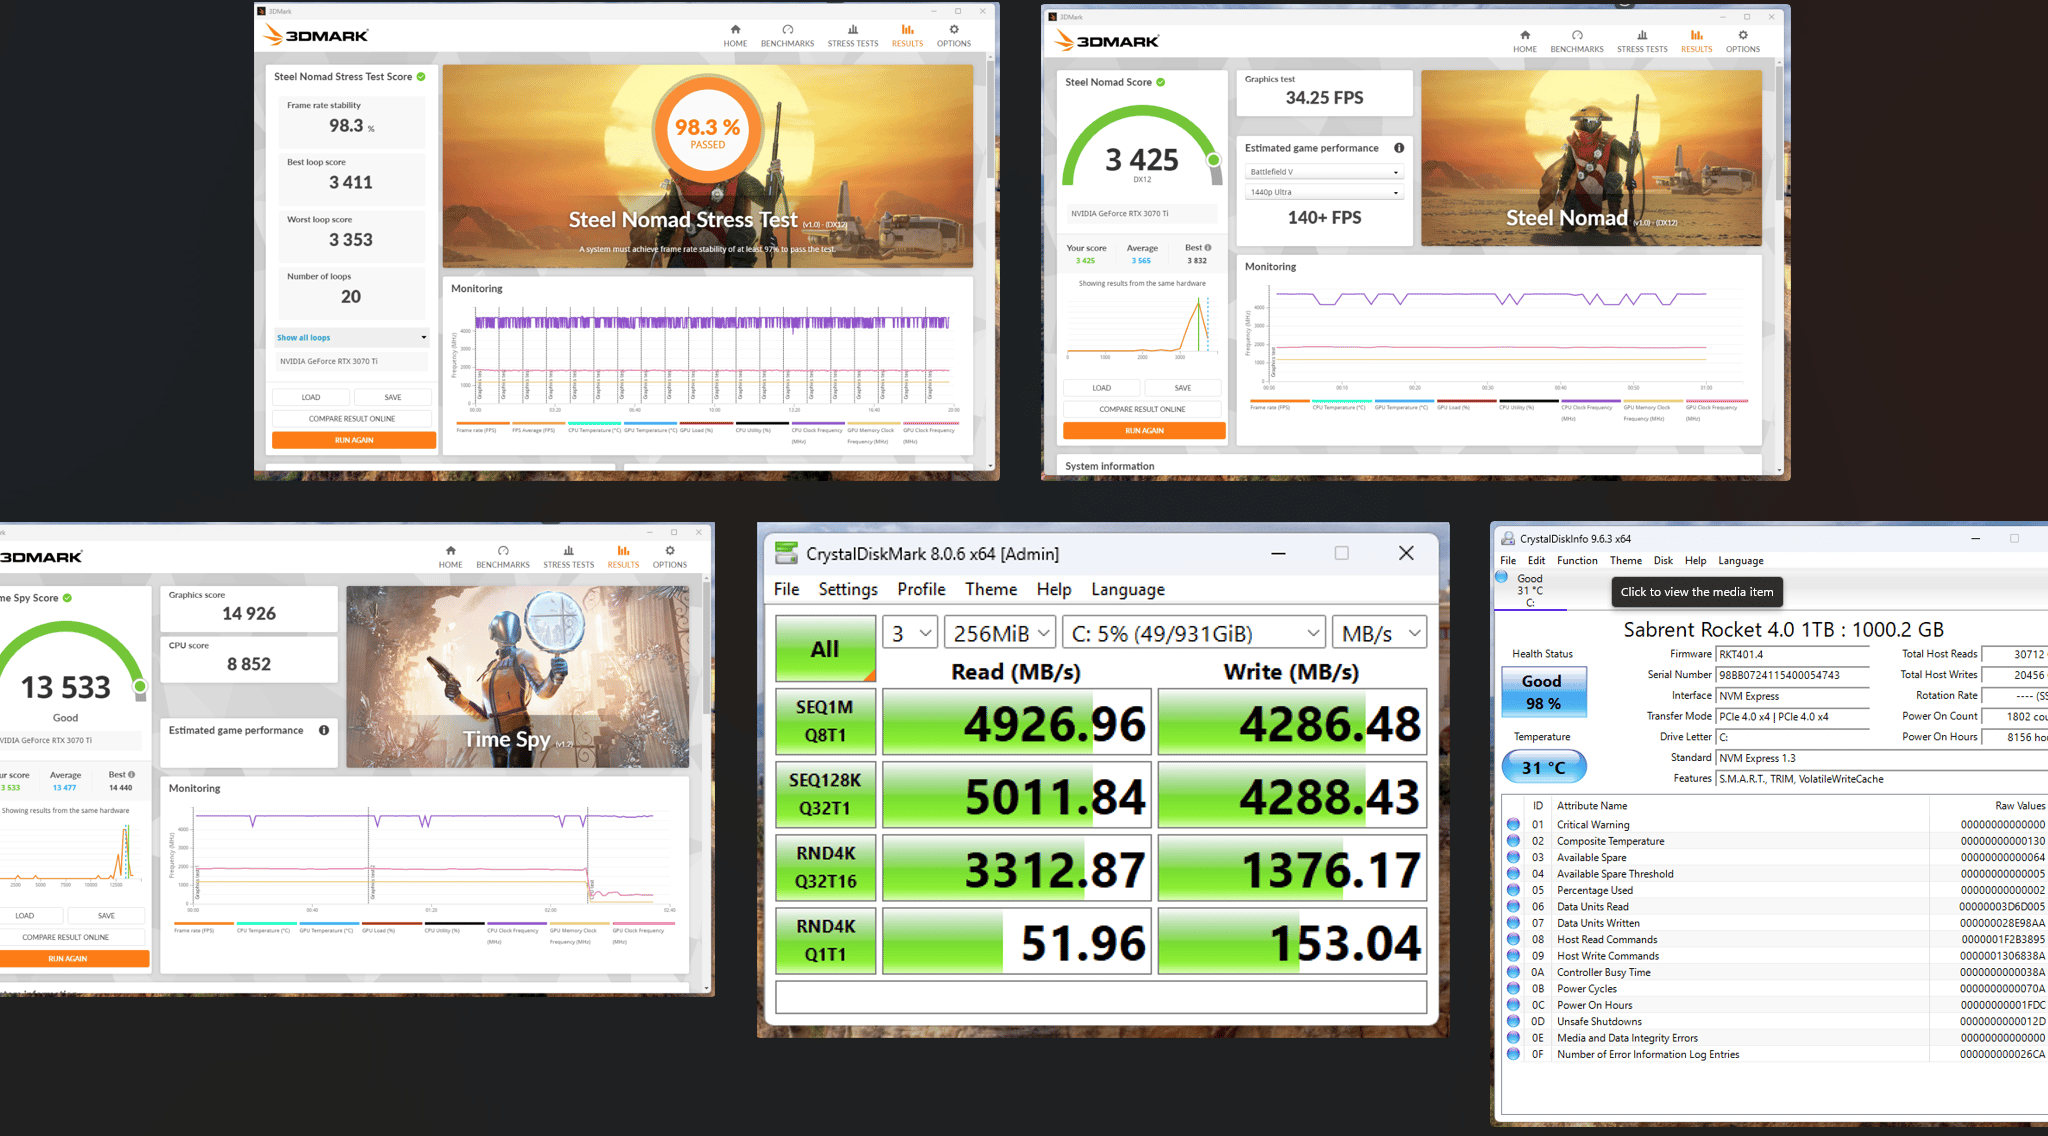This screenshot has height=1136, width=2048.
Task: Click Compare Result Online in the Steel Nomad Score window
Action: 1142,409
